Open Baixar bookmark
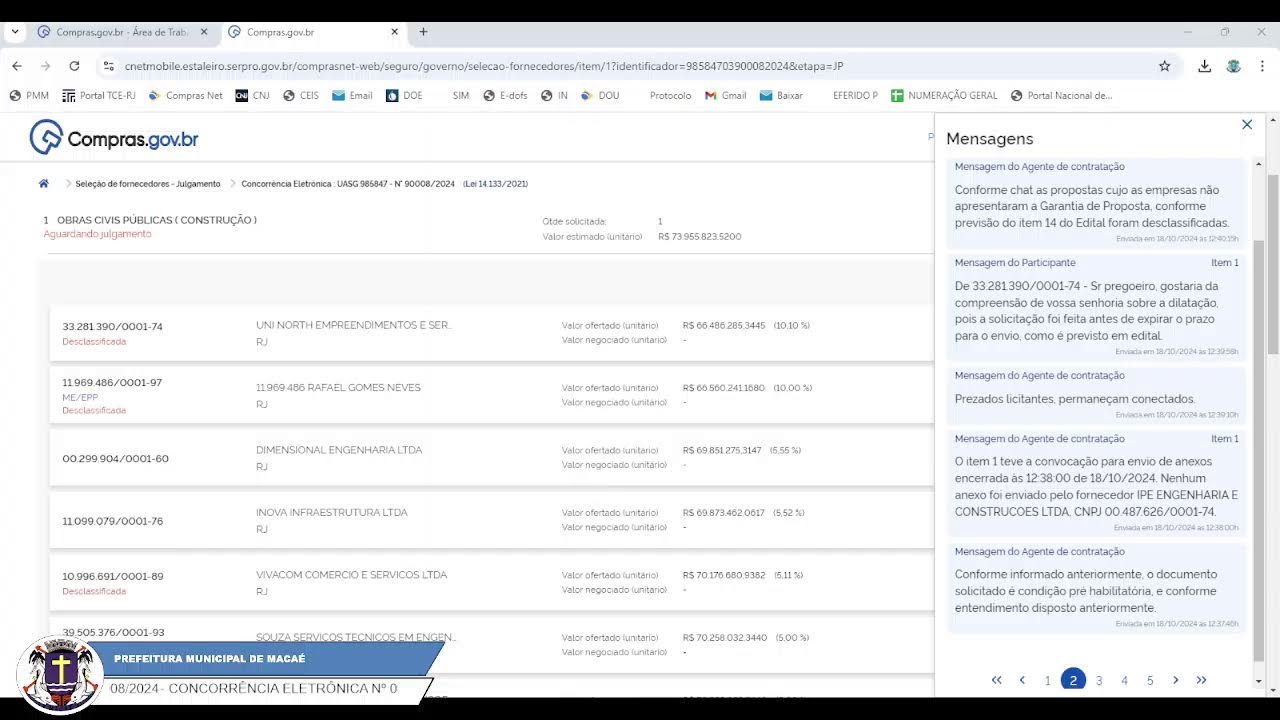 tap(781, 96)
